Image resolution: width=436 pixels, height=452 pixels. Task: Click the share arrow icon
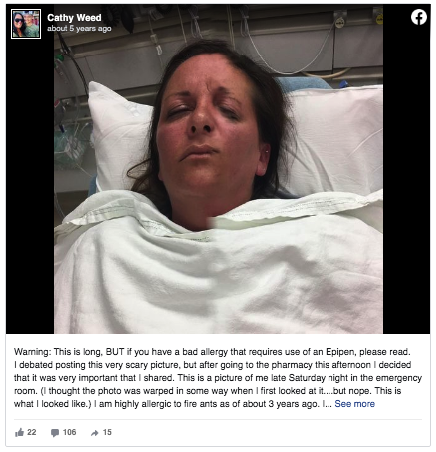point(95,433)
